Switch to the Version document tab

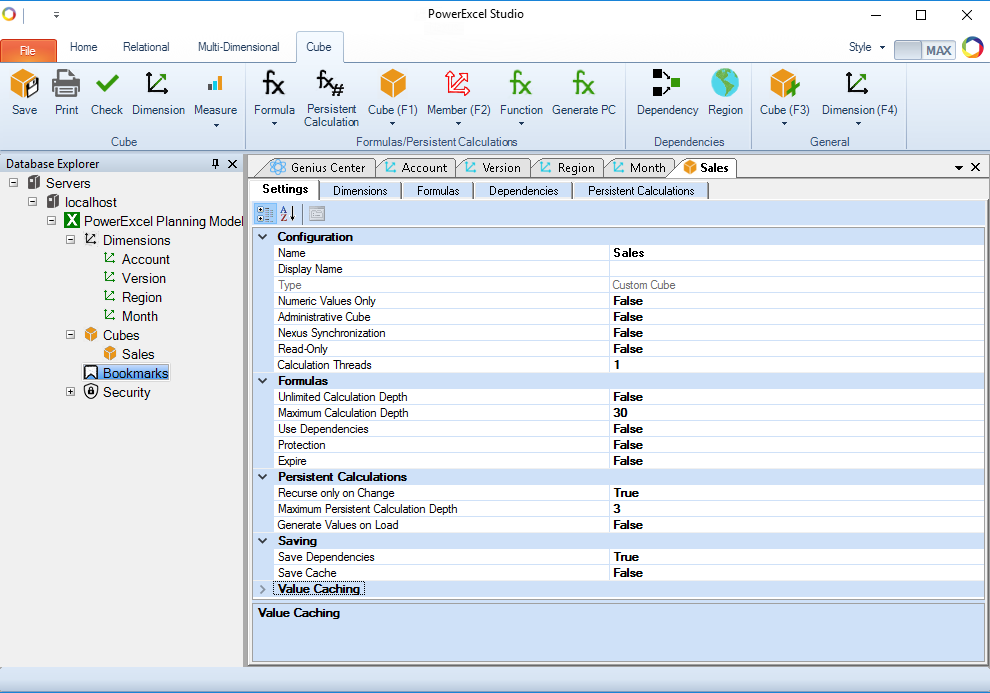(494, 168)
